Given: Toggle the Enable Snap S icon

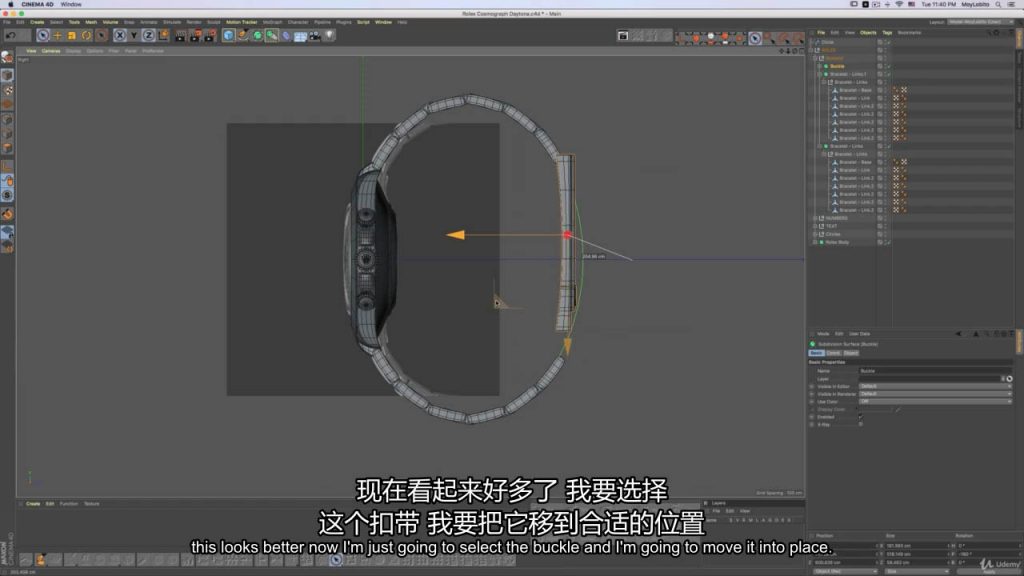Looking at the screenshot, I should pos(7,195).
